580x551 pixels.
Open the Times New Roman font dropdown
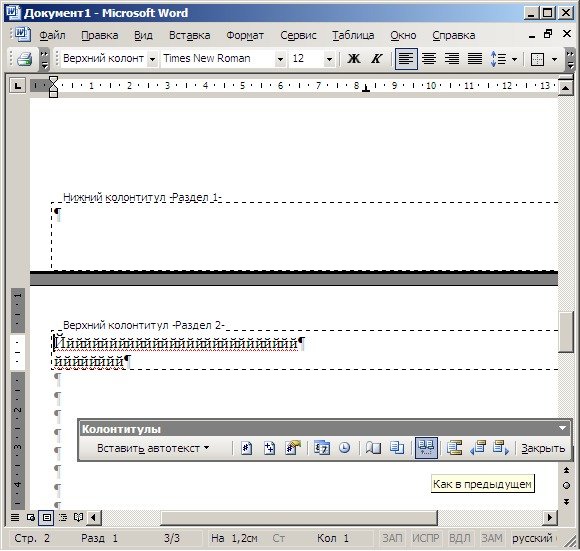coord(280,59)
